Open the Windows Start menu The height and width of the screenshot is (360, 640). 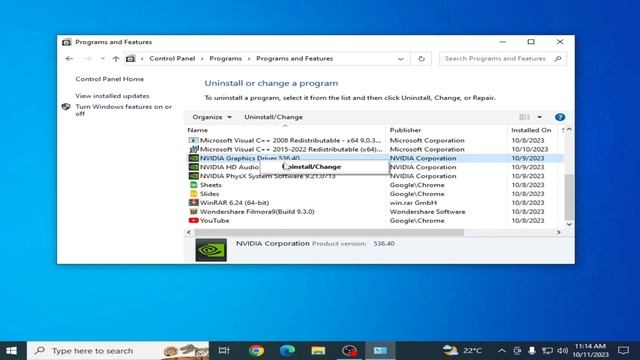click(11, 351)
